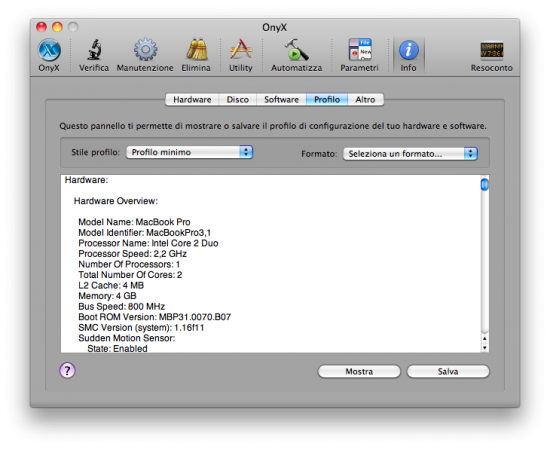The width and height of the screenshot is (550, 449).
Task: Click the 'Memory: 4 GB' line
Action: tap(107, 296)
